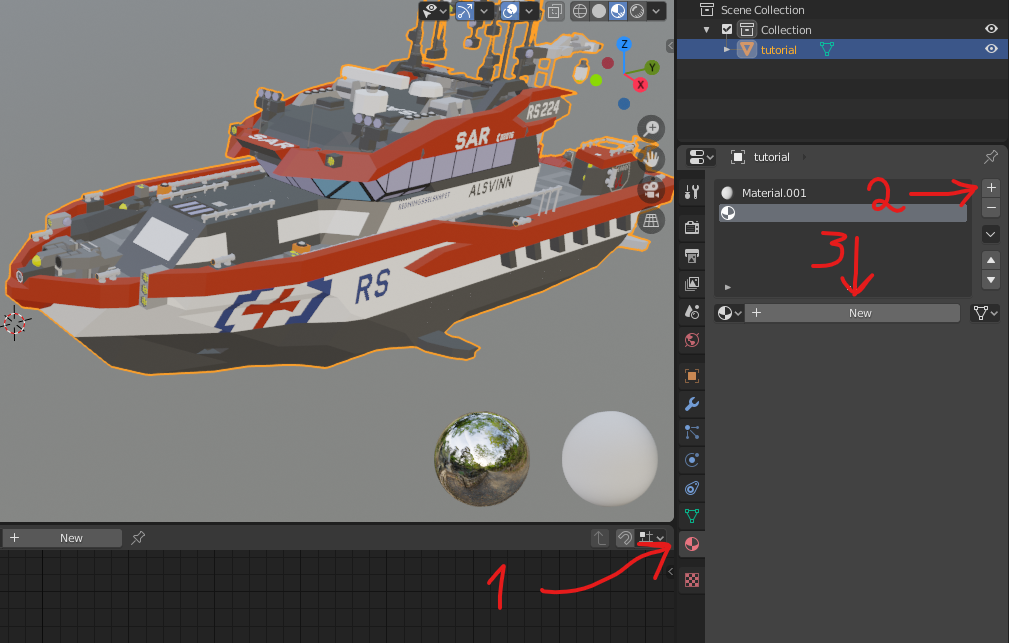Select tutorial object in outliner

(778, 50)
